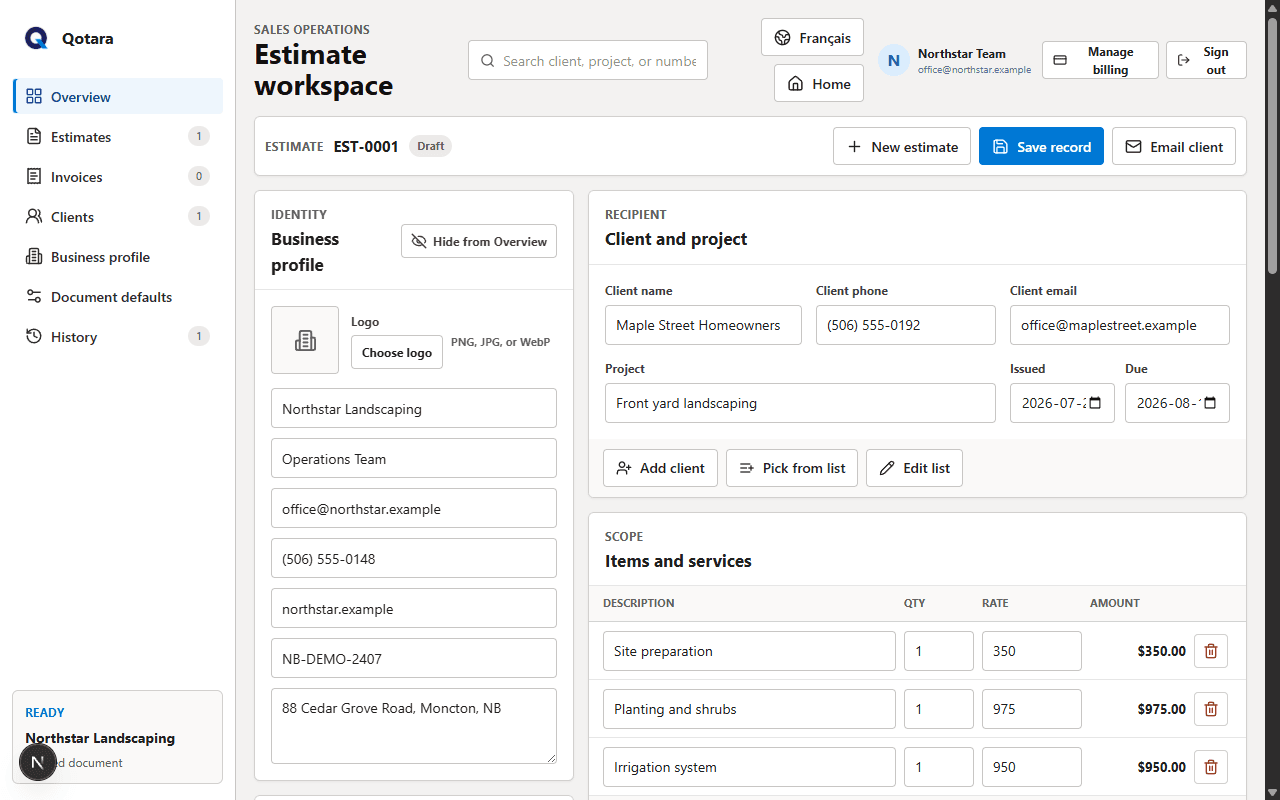Click the Invoices receipt icon

pyautogui.click(x=34, y=176)
